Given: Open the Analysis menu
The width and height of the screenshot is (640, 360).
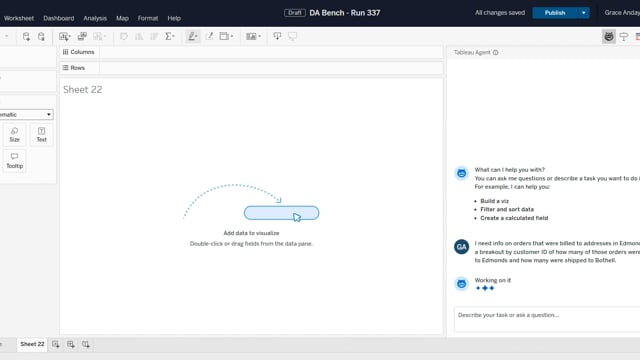Looking at the screenshot, I should coord(95,18).
